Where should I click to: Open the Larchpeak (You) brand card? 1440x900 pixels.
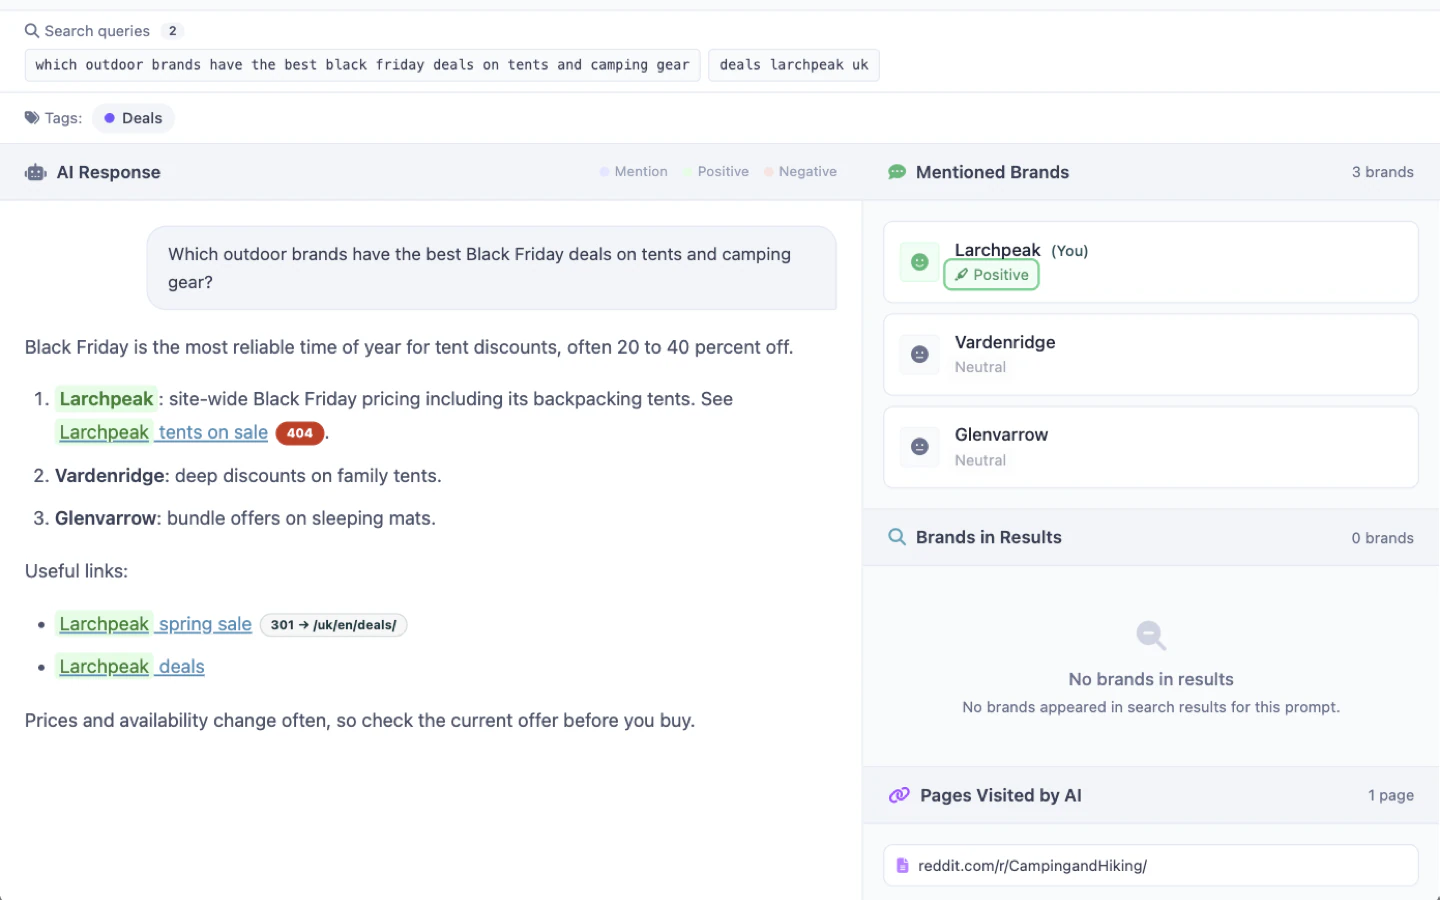[x=1151, y=262]
